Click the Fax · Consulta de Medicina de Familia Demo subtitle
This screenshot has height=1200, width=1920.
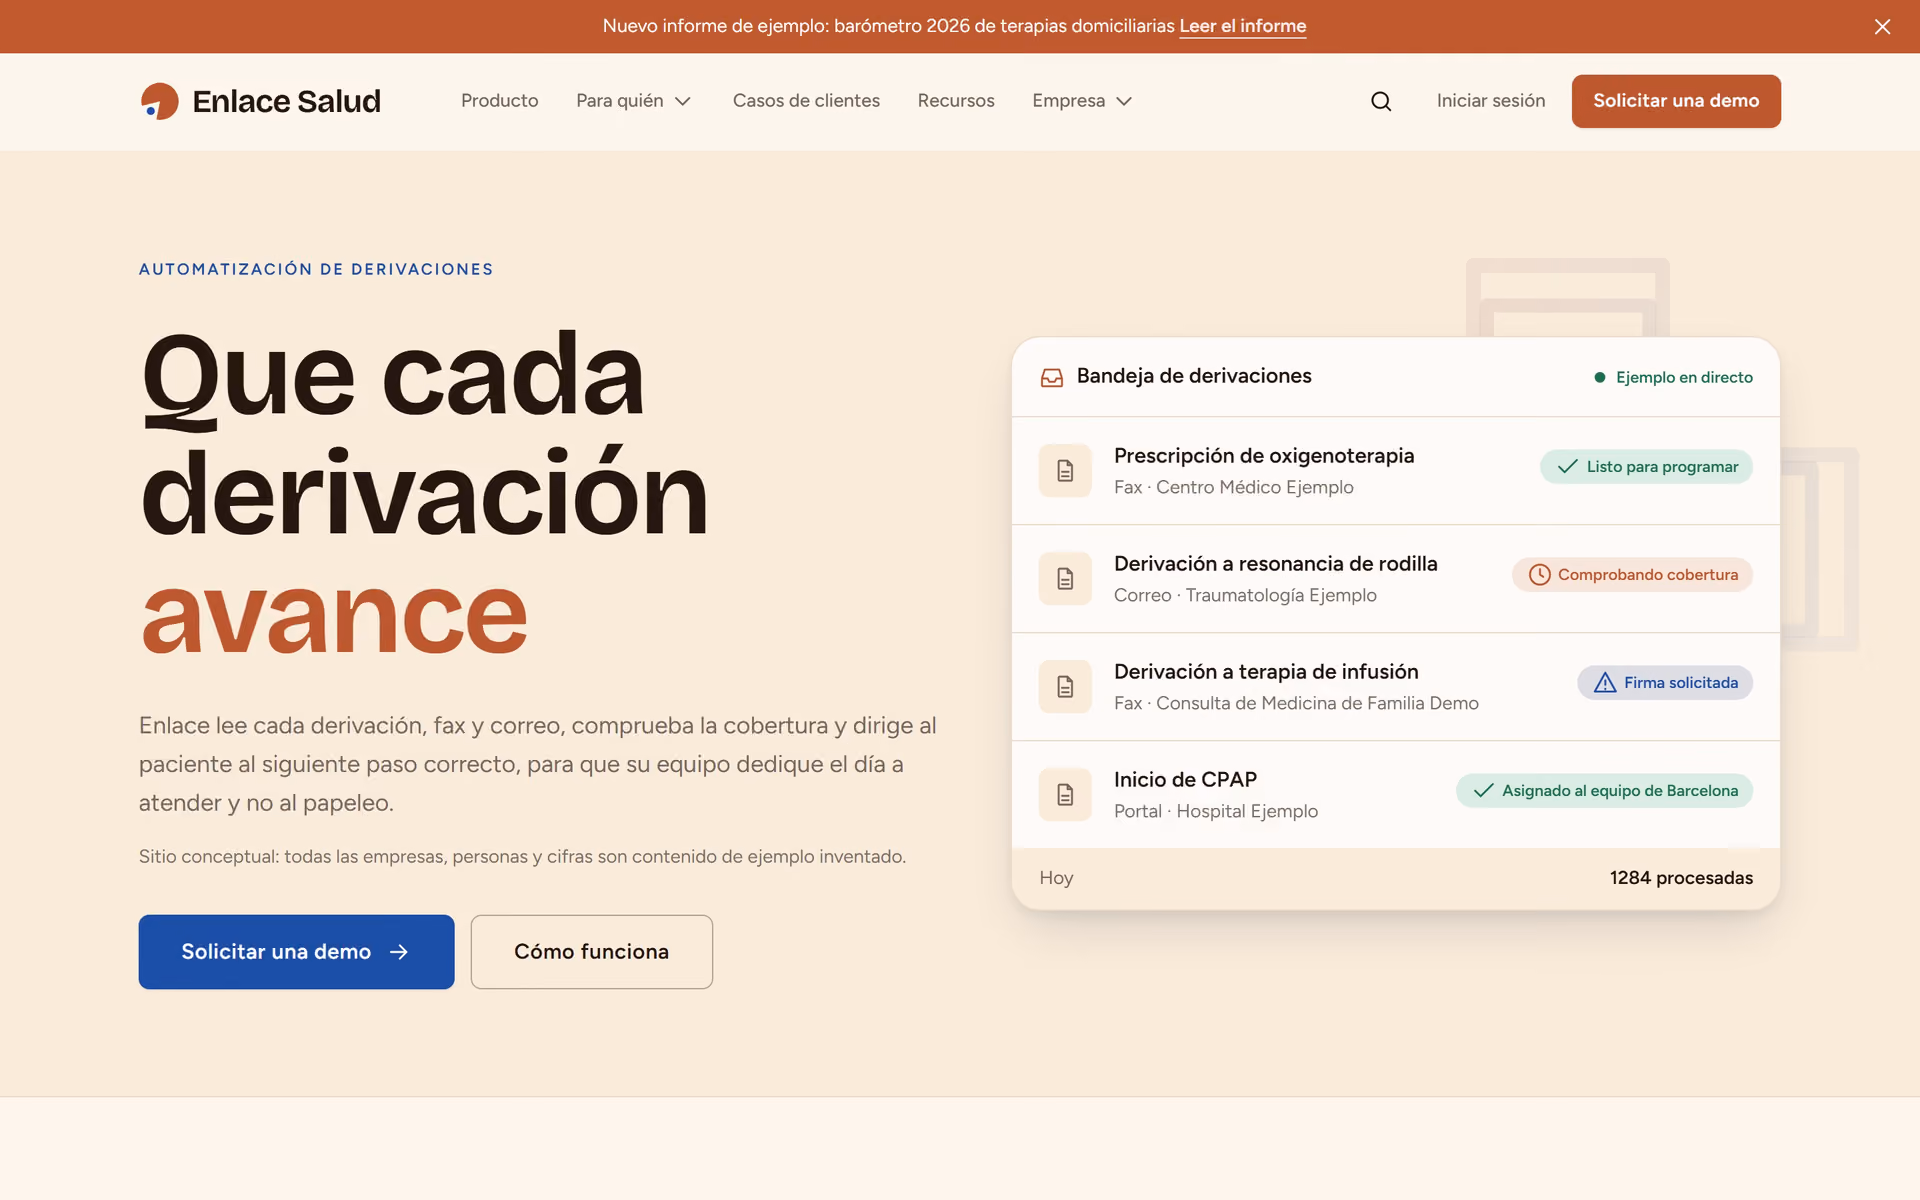pos(1296,703)
